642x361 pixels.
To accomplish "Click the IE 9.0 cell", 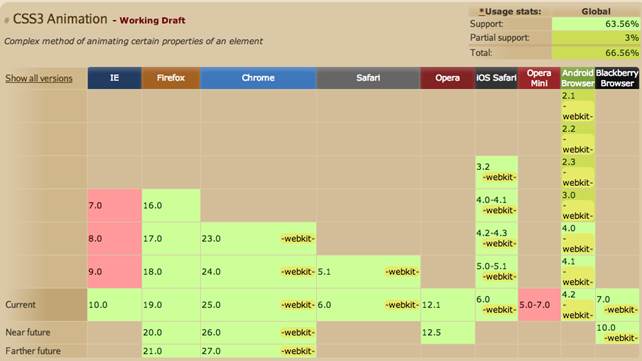I will click(114, 272).
